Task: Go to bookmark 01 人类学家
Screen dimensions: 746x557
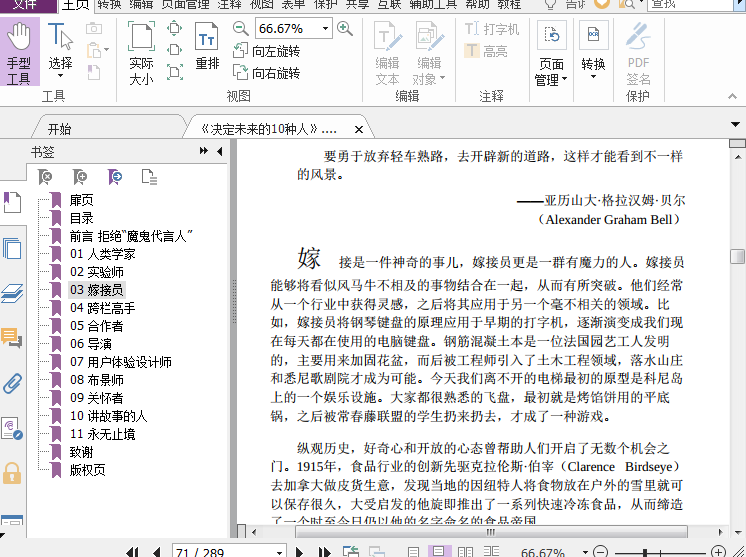Action: click(102, 254)
